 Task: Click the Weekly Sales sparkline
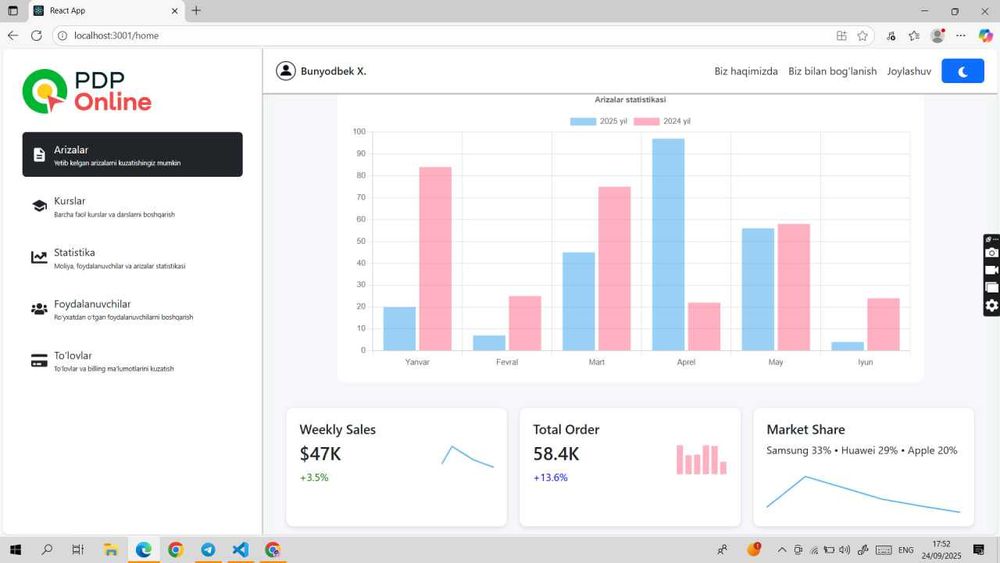coord(467,455)
